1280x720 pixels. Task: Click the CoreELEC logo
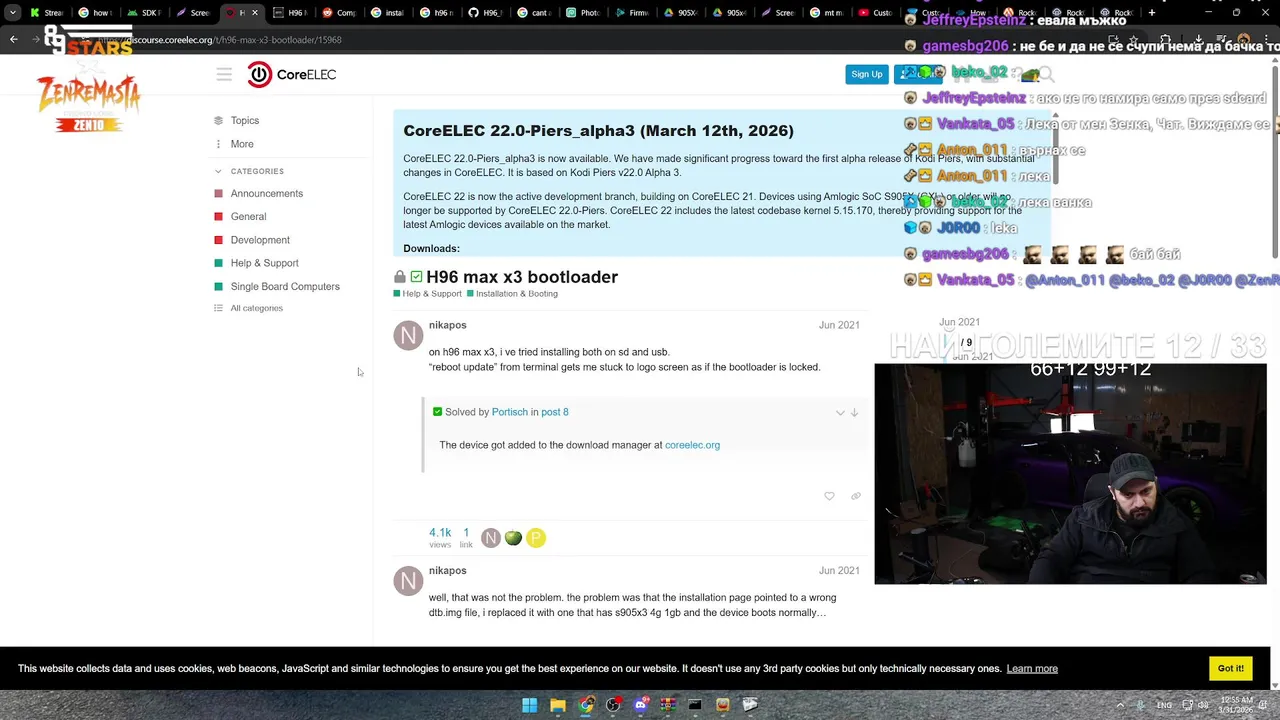(x=292, y=75)
